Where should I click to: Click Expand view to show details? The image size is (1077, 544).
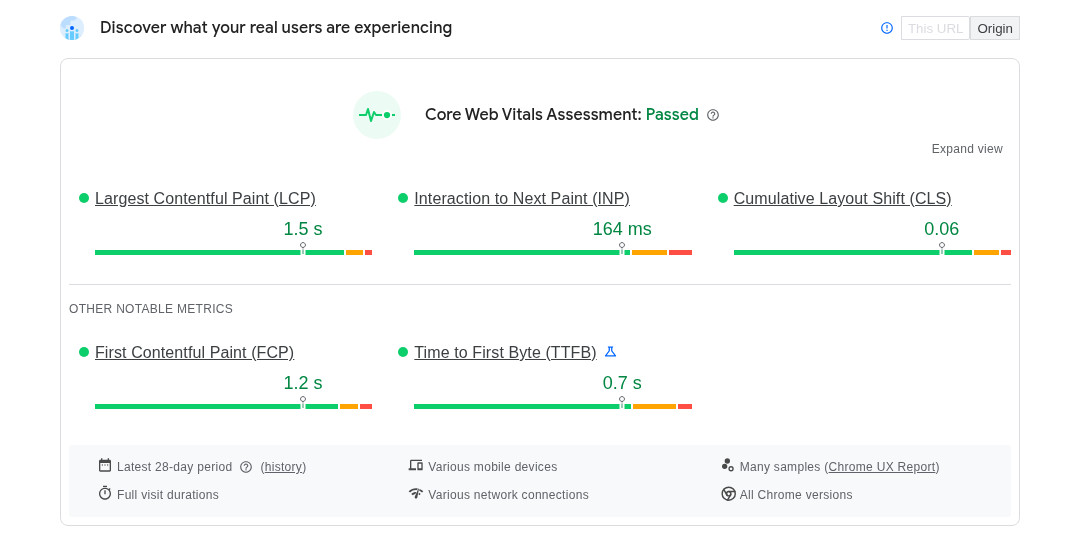967,149
